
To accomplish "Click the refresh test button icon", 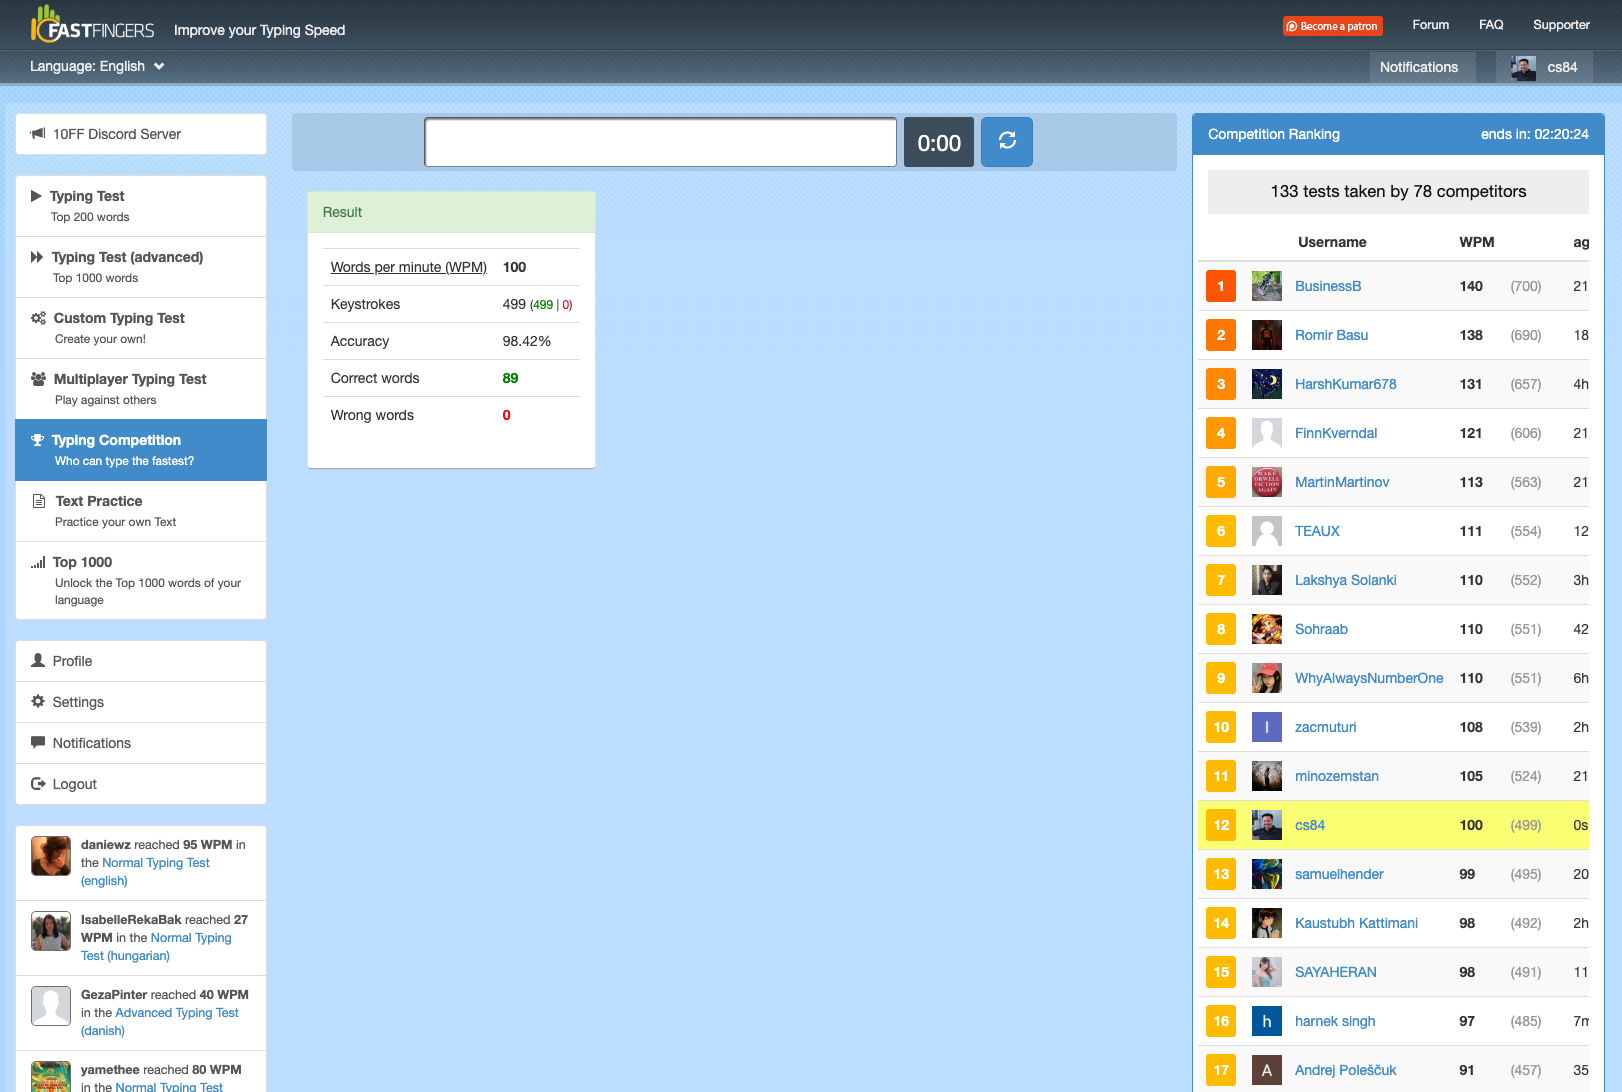I will (1007, 141).
